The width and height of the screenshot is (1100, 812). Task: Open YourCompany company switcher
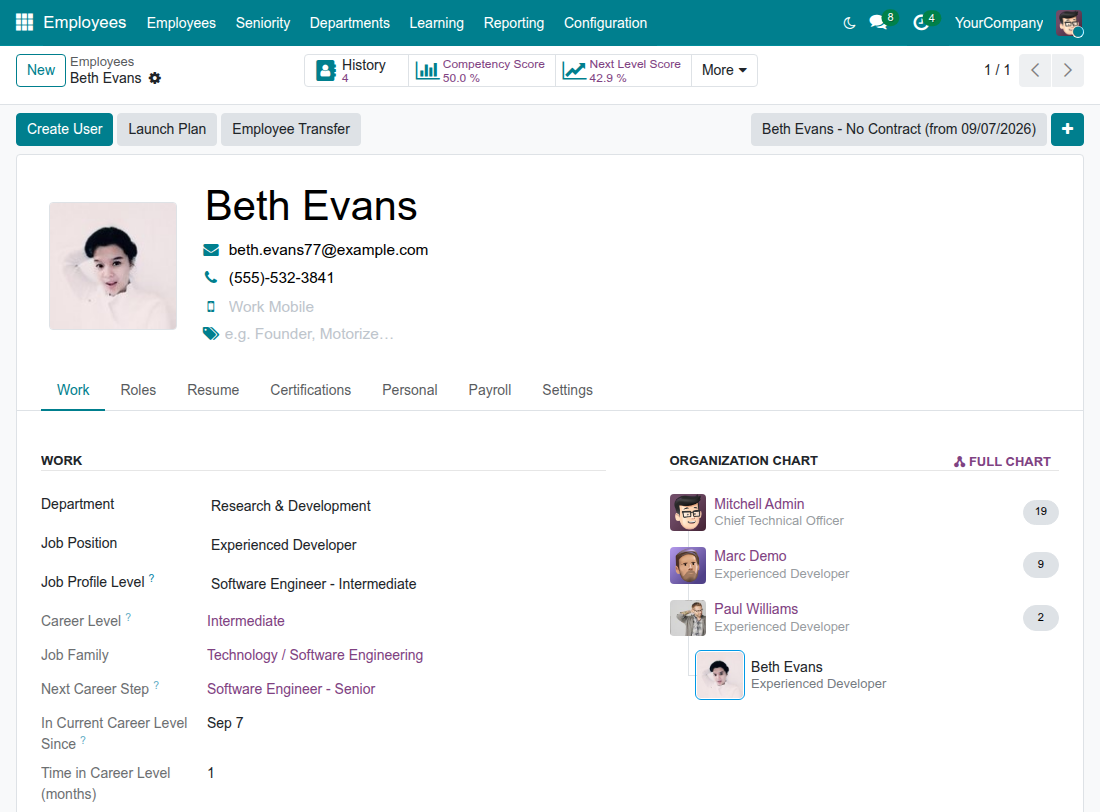(998, 23)
